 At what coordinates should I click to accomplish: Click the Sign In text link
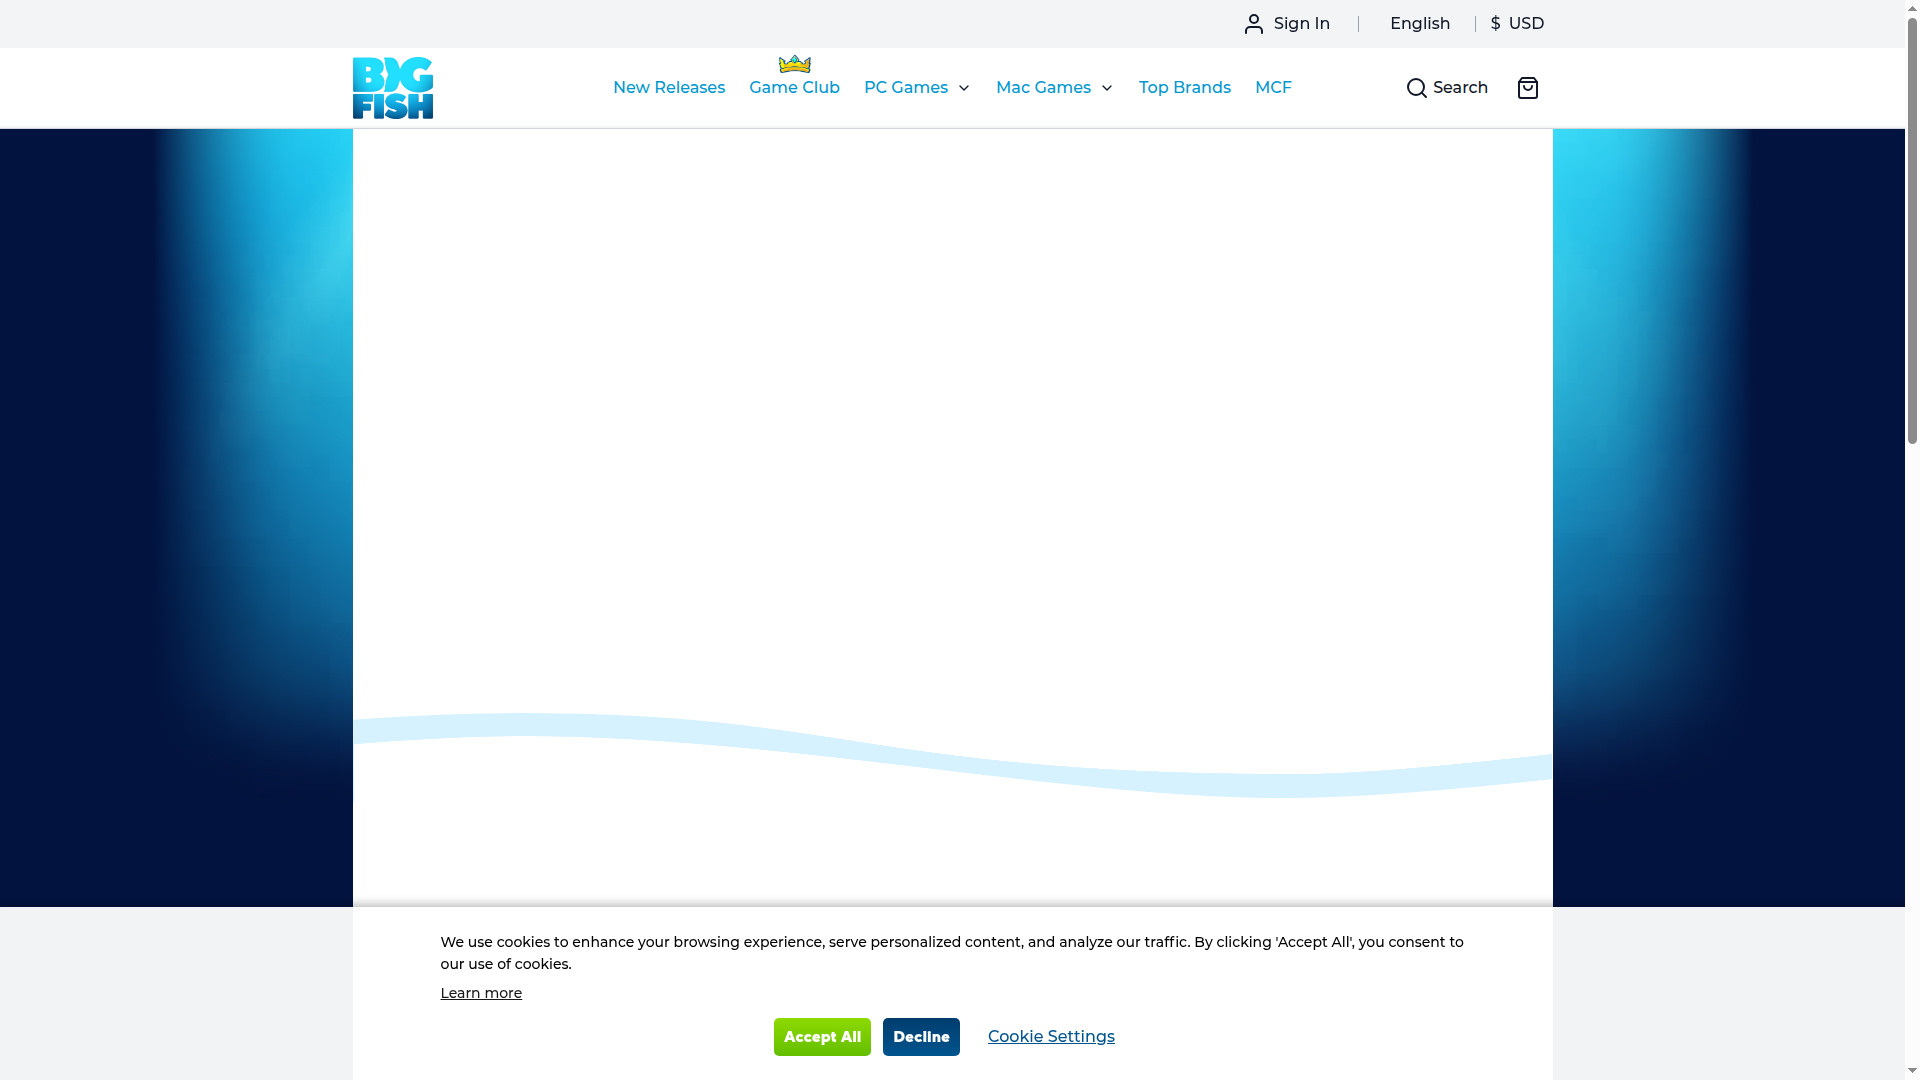point(1301,24)
